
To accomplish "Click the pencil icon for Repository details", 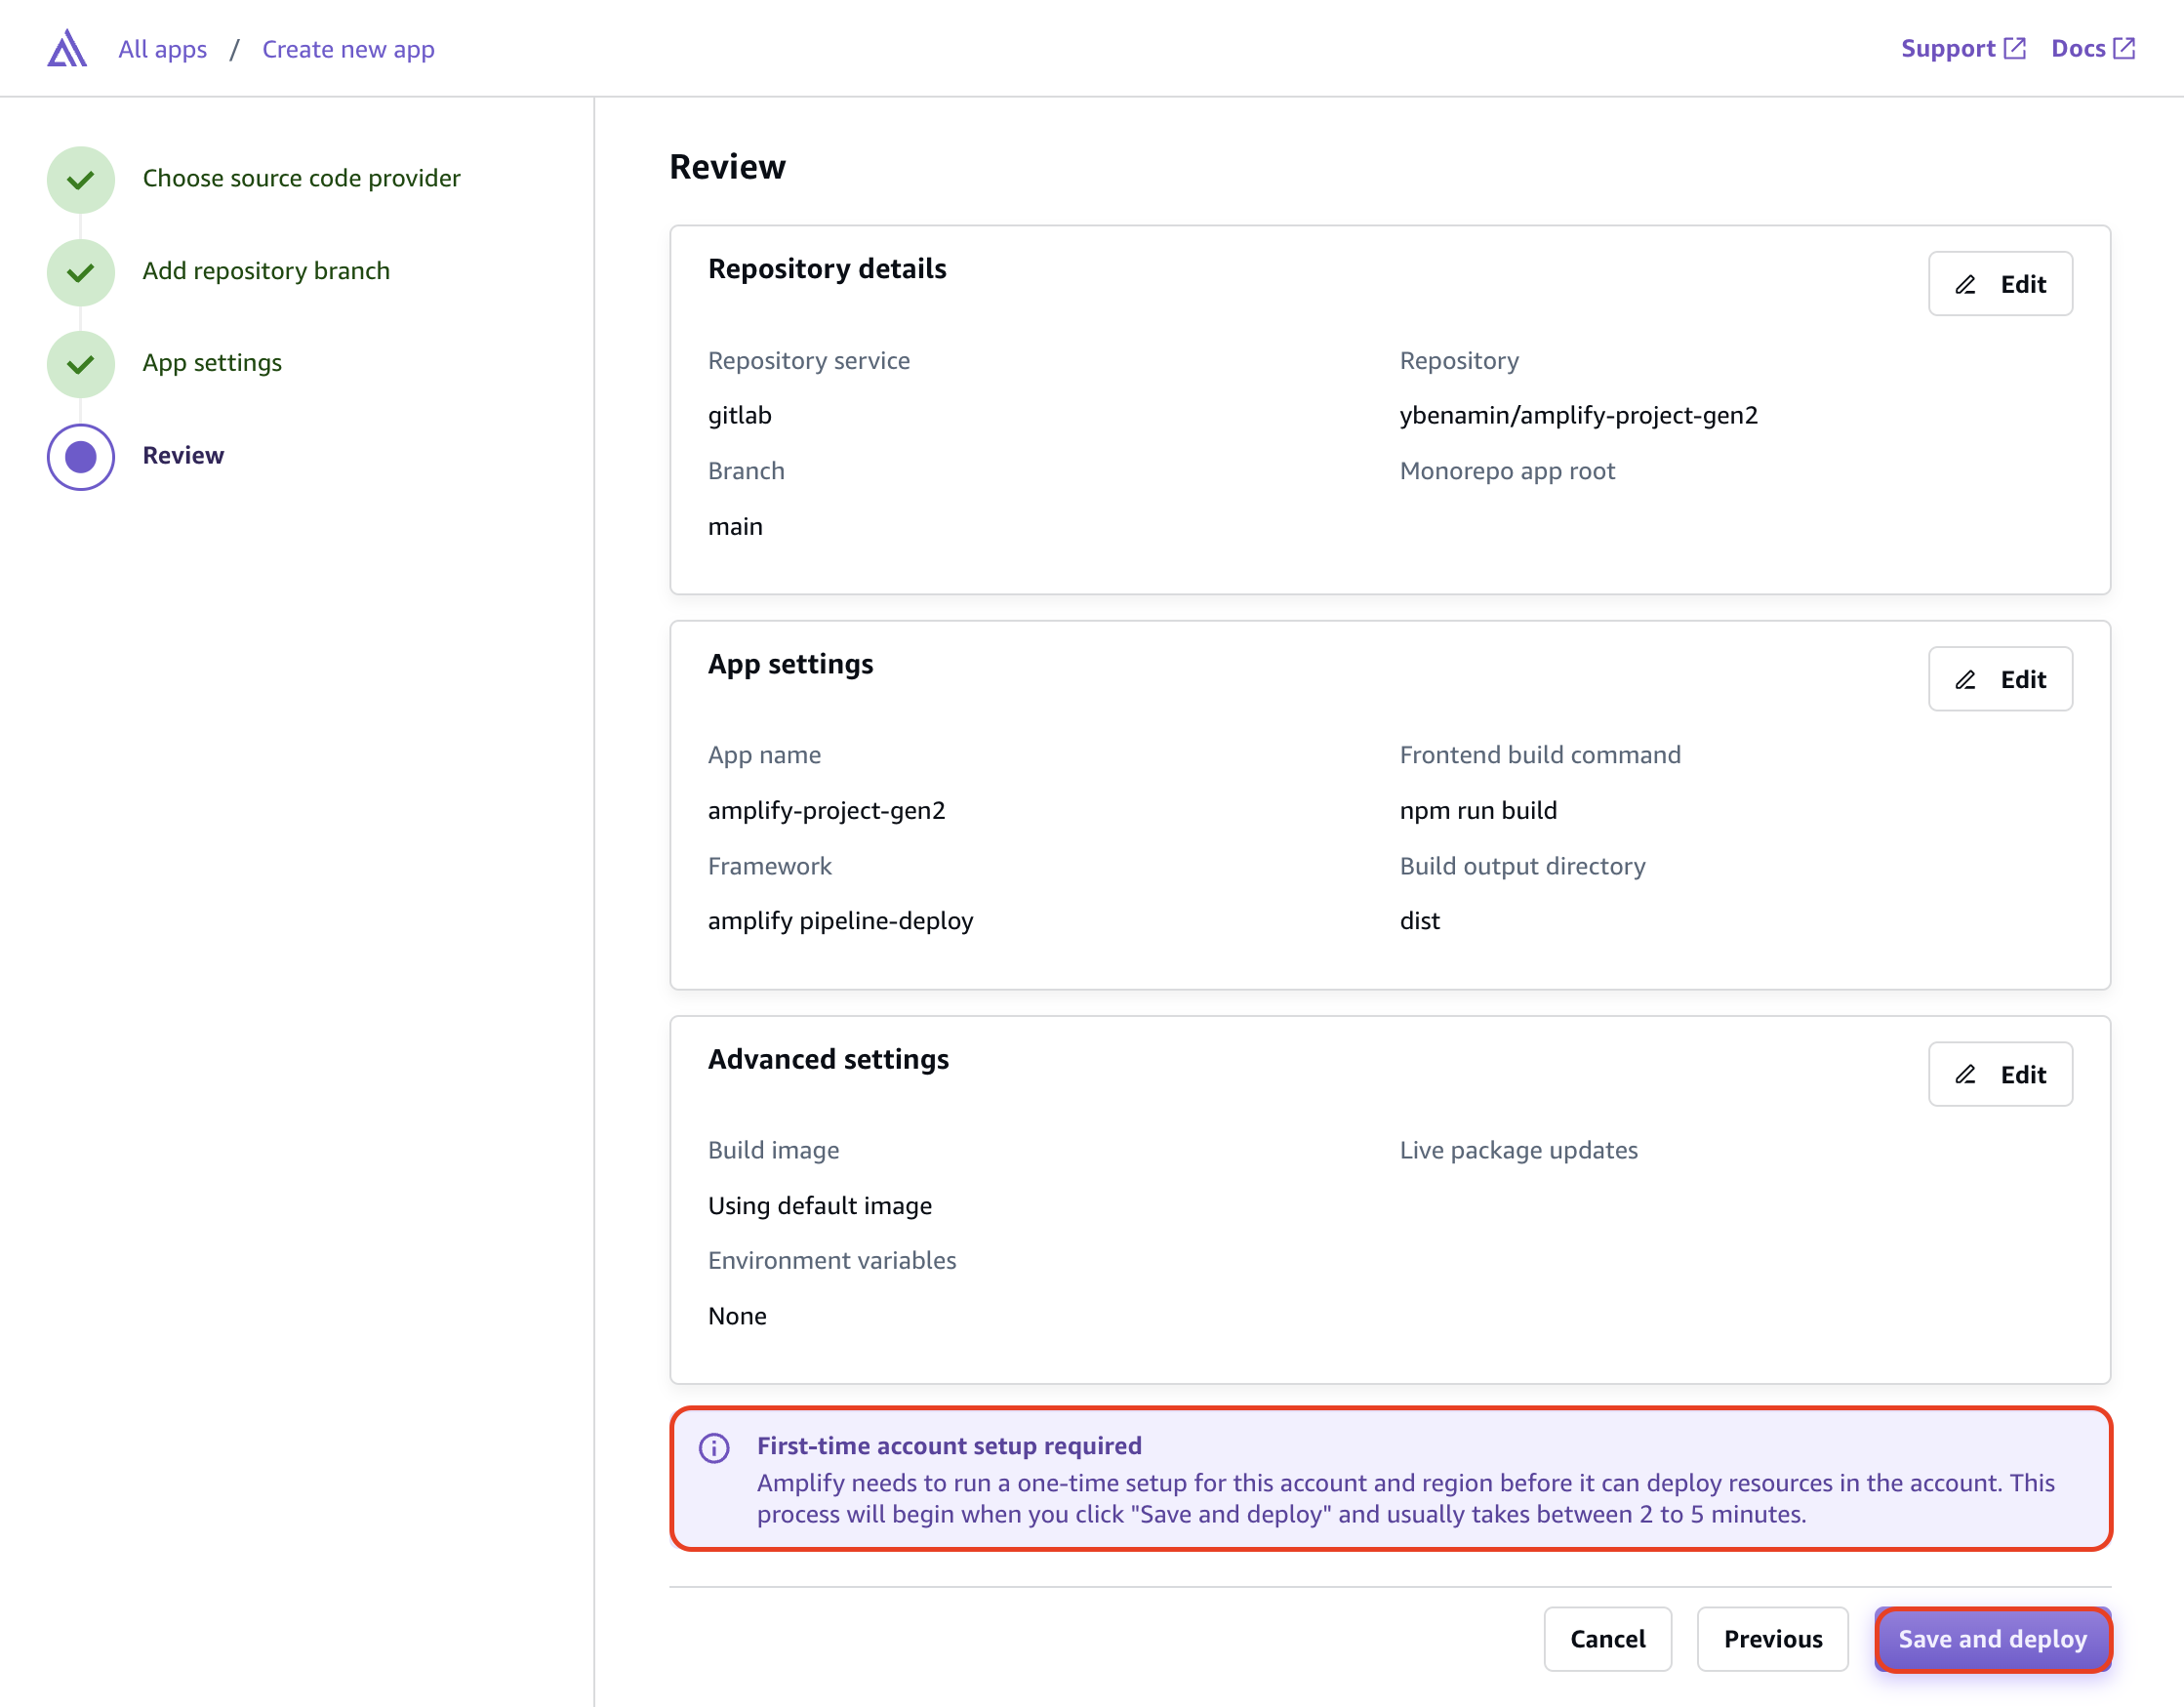I will point(1964,284).
